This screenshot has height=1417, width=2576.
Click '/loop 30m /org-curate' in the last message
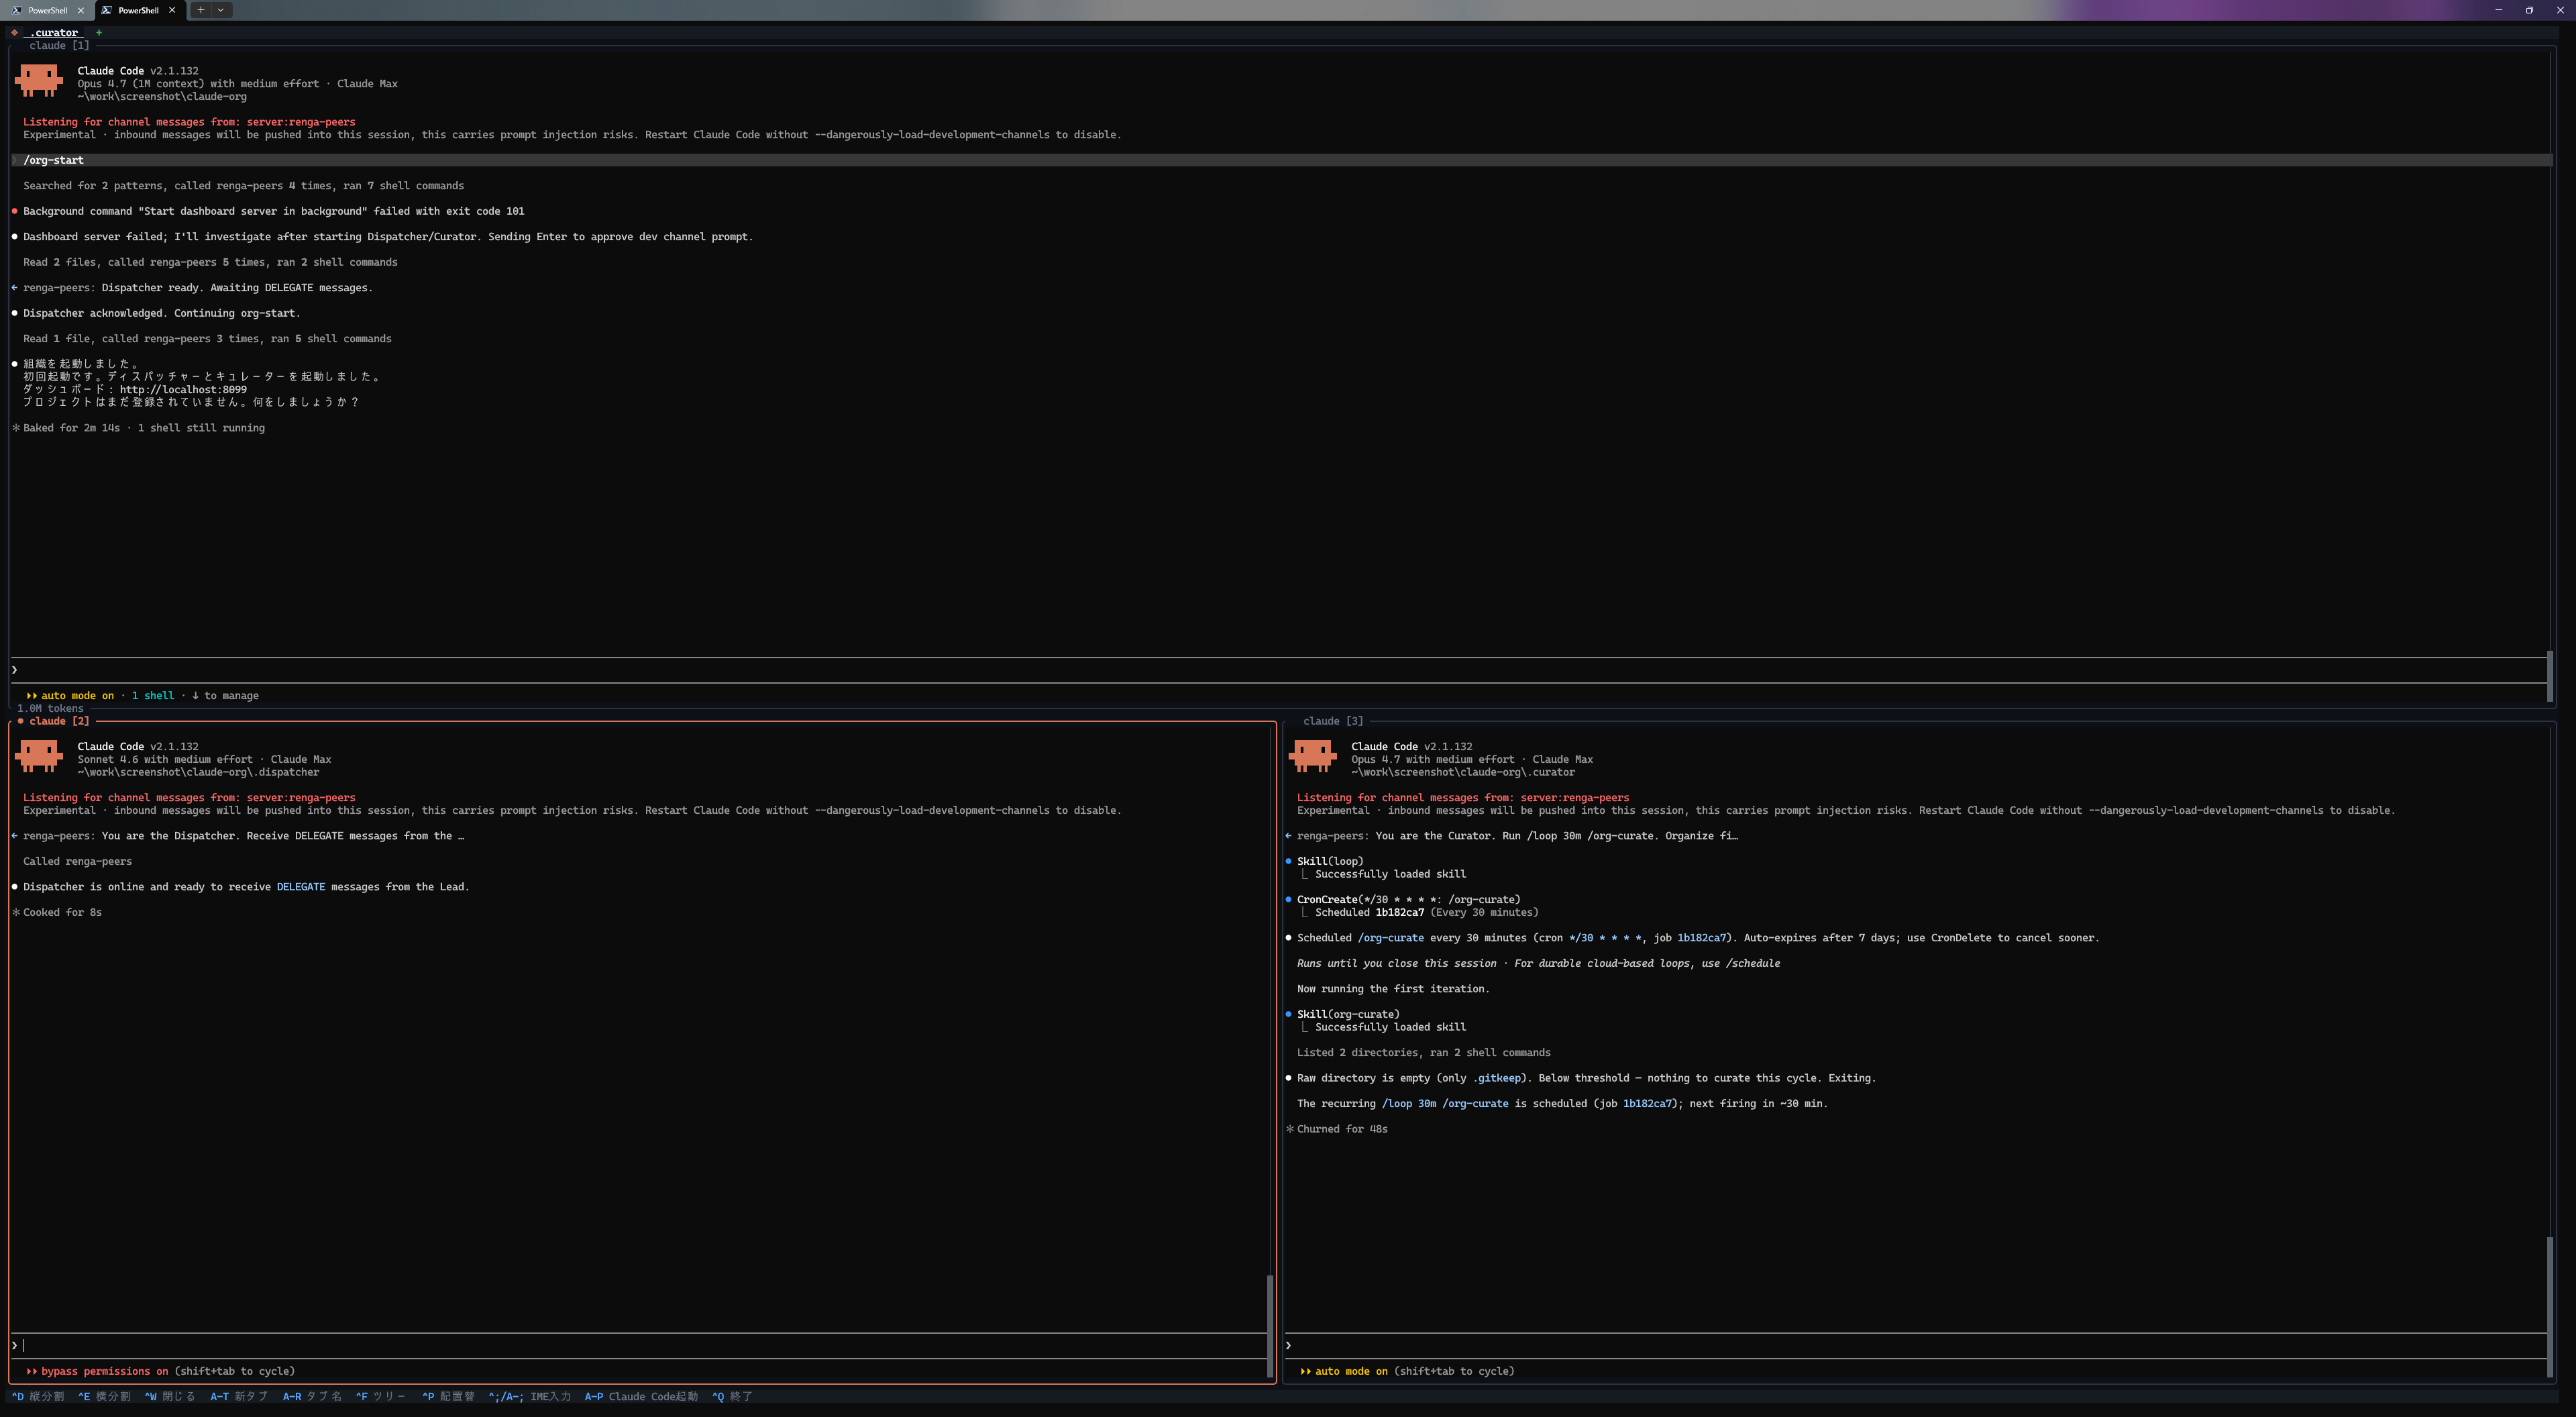1445,1104
